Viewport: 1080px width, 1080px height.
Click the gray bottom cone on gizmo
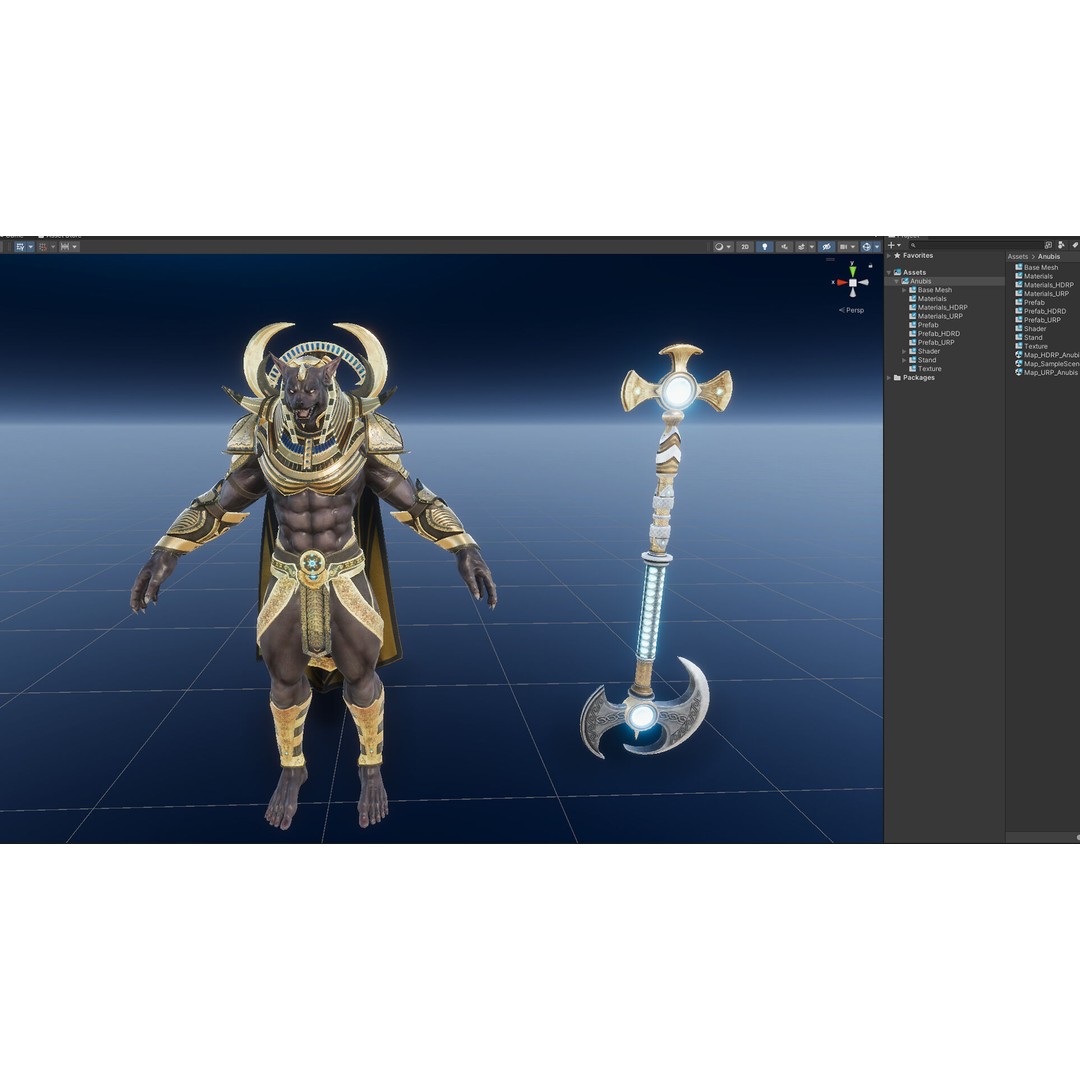[x=853, y=293]
